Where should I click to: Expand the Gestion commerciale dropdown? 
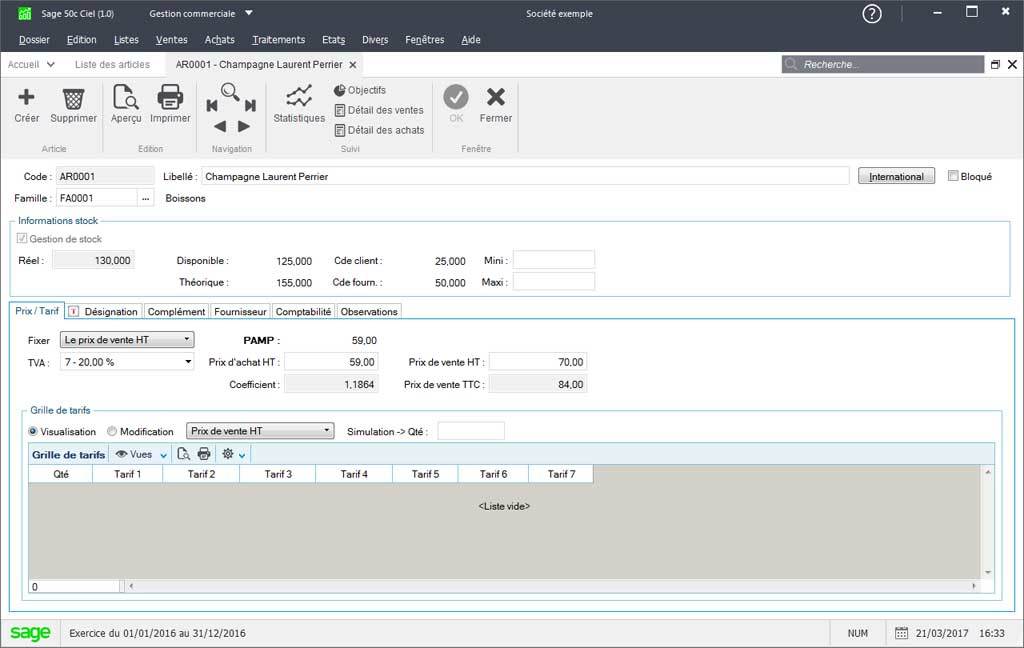click(x=249, y=13)
